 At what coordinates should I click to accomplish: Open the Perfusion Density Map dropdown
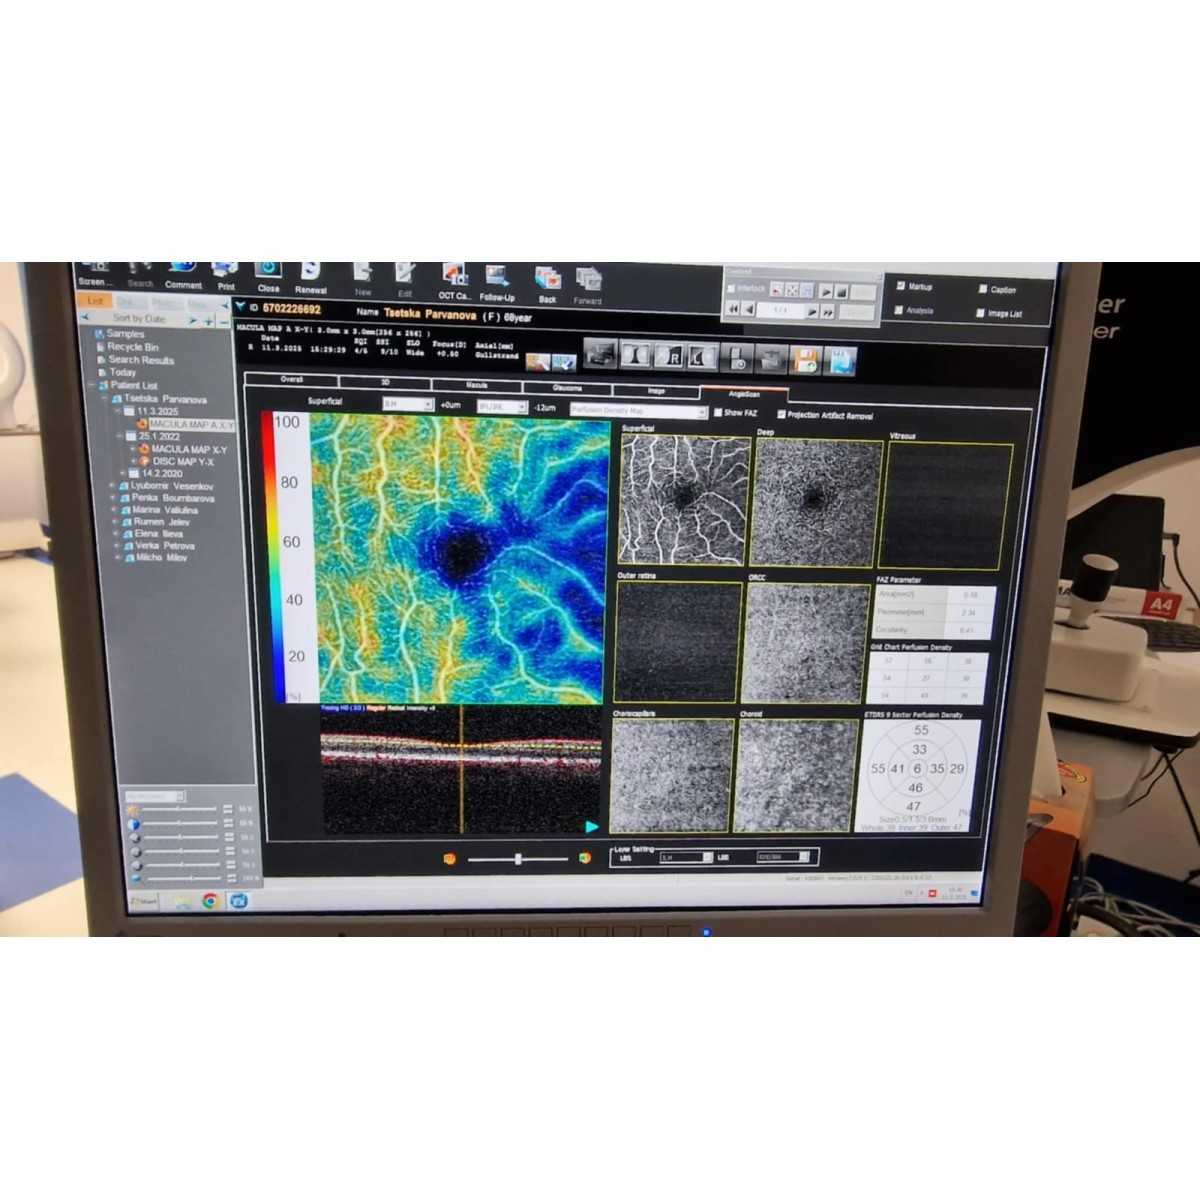(x=639, y=411)
